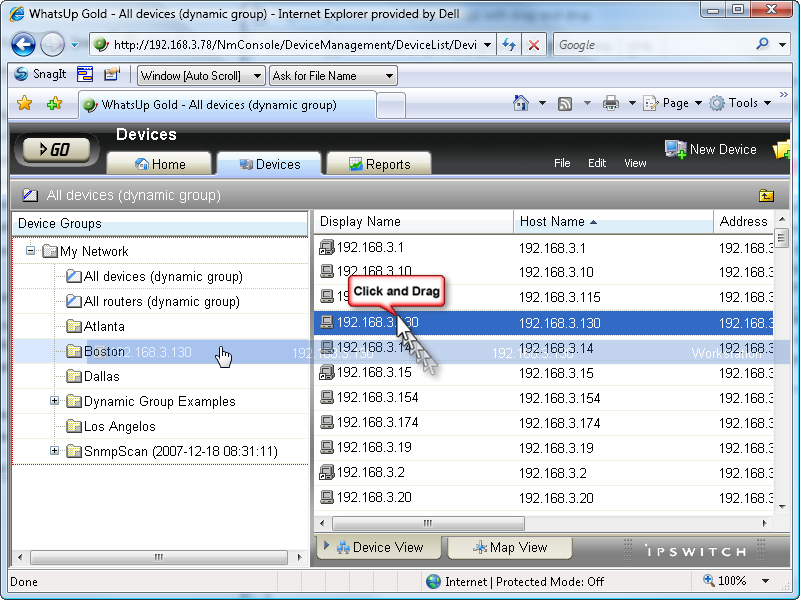
Task: Switch to Map View
Action: tap(509, 547)
